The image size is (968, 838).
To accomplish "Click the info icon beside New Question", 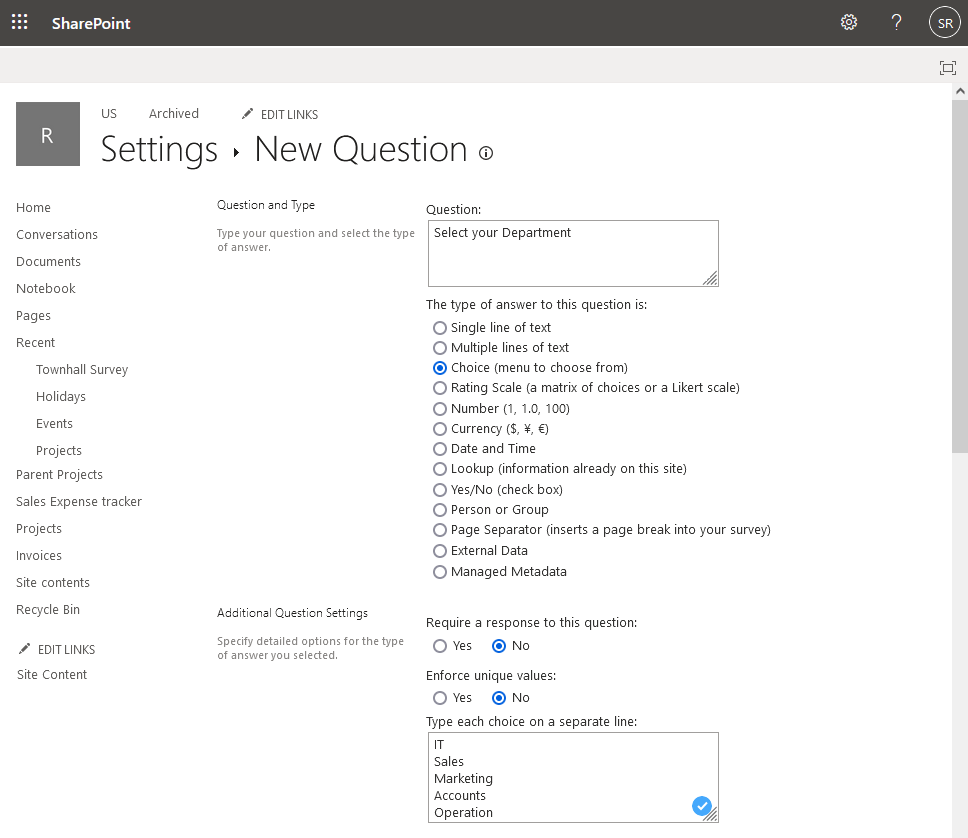I will click(x=486, y=153).
